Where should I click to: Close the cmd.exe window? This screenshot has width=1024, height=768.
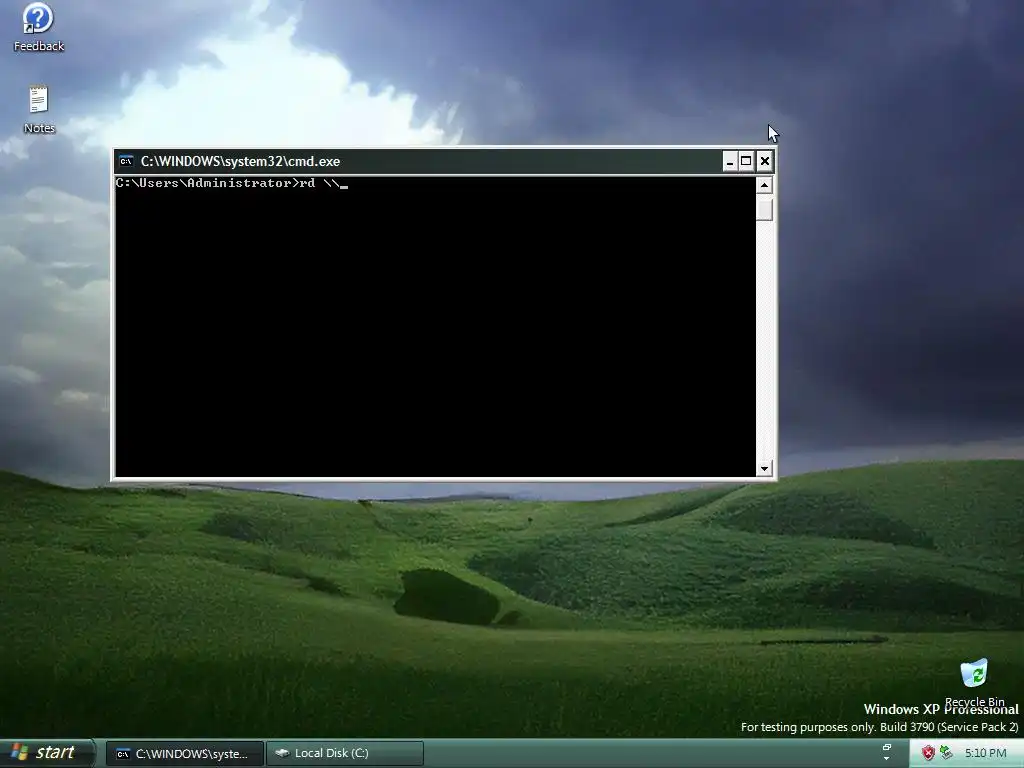click(x=765, y=161)
